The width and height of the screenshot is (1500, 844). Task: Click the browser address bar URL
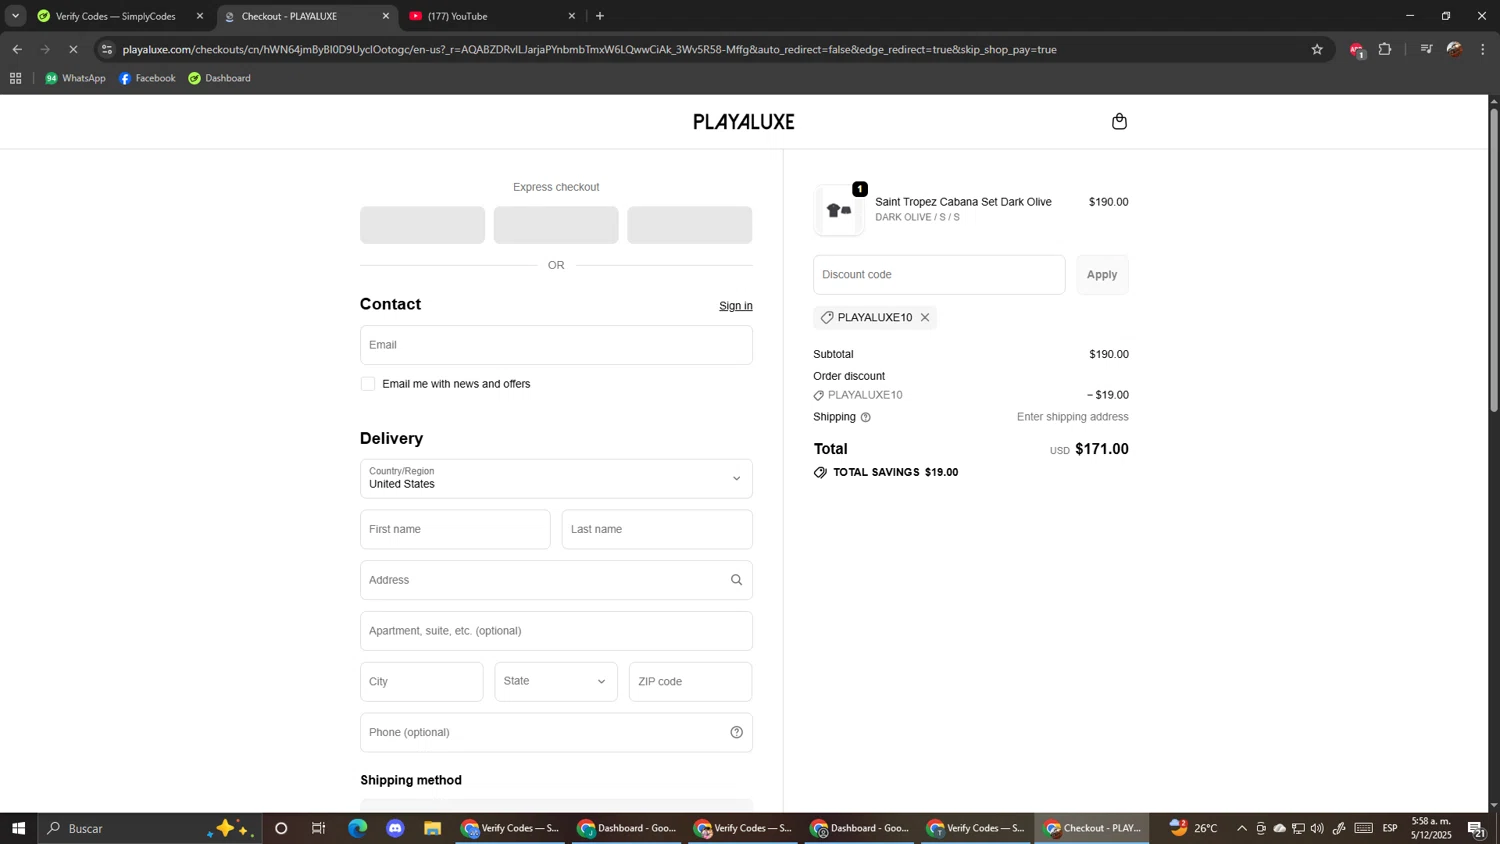(x=590, y=49)
